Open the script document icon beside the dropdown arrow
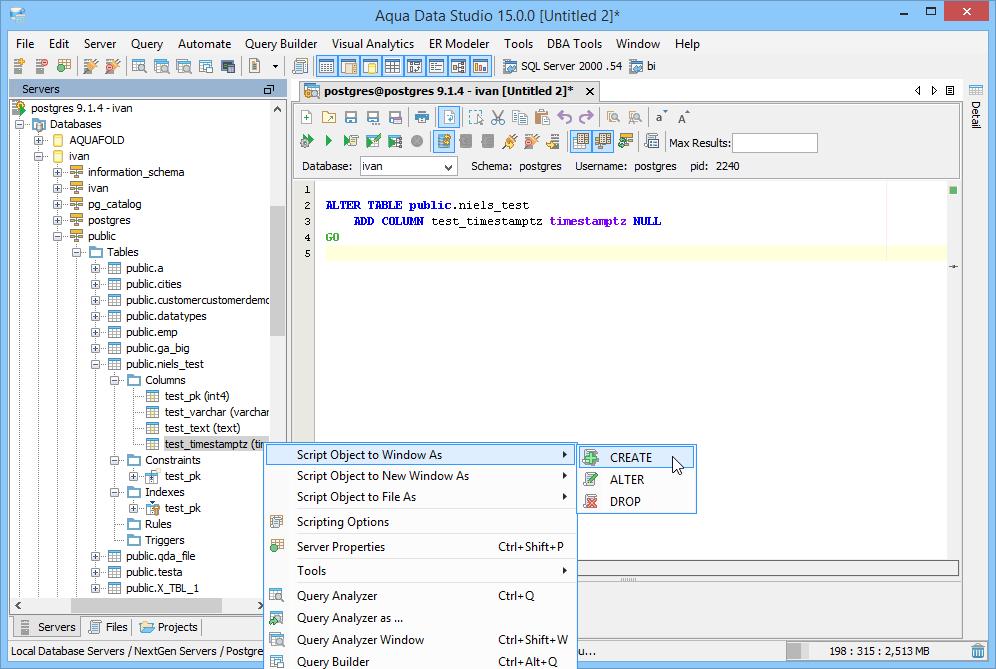Screen dimensions: 996x669 255,65
